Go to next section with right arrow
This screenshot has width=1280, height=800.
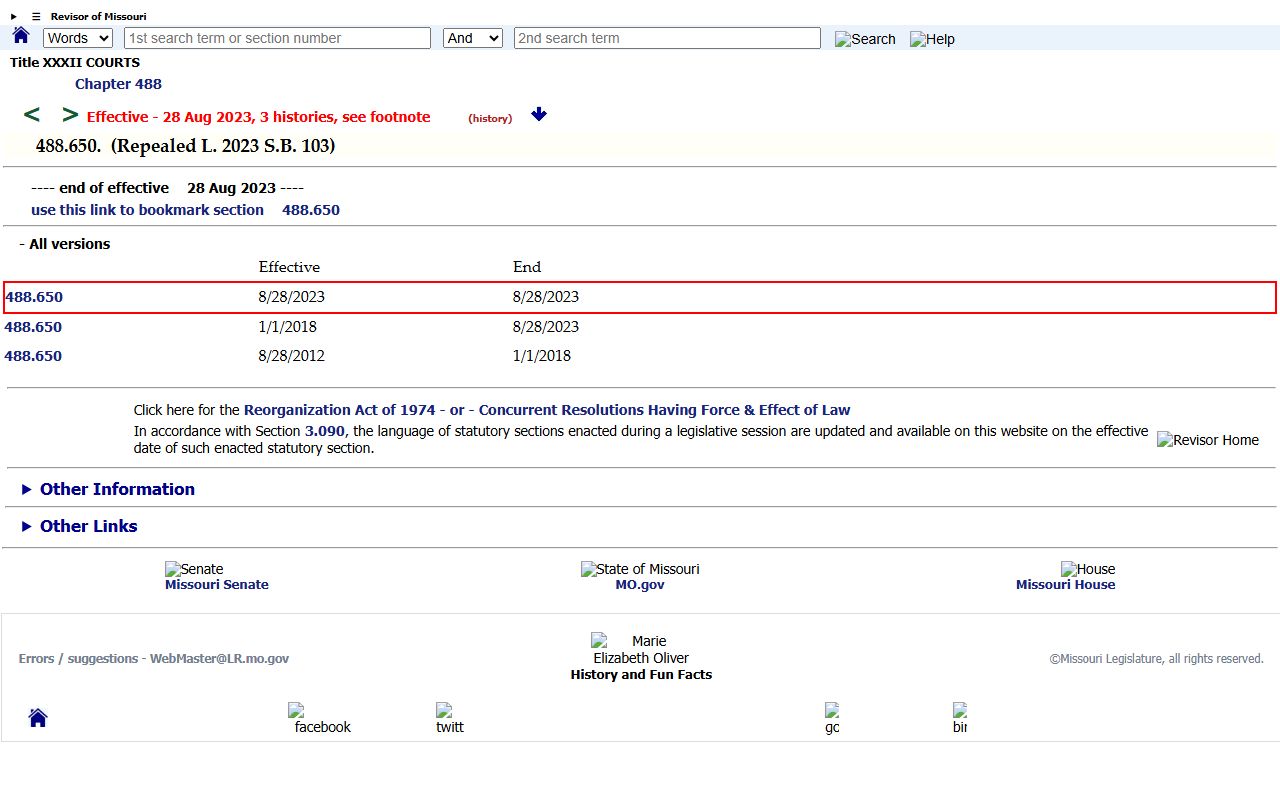coord(70,115)
